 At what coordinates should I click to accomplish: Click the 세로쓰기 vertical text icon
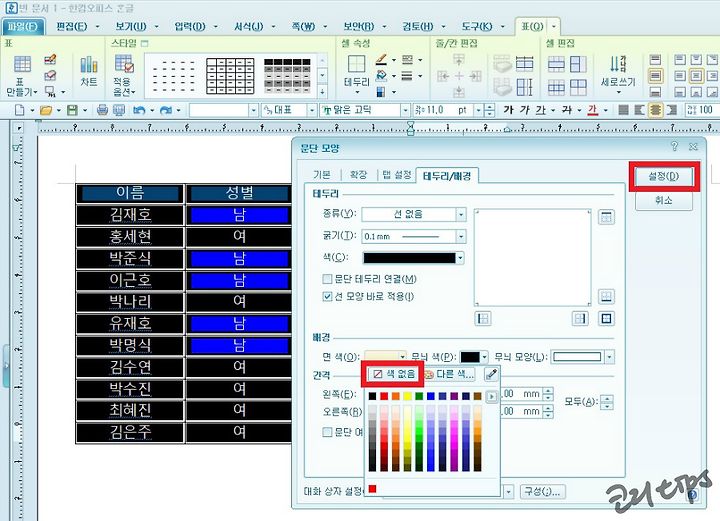pyautogui.click(x=618, y=64)
